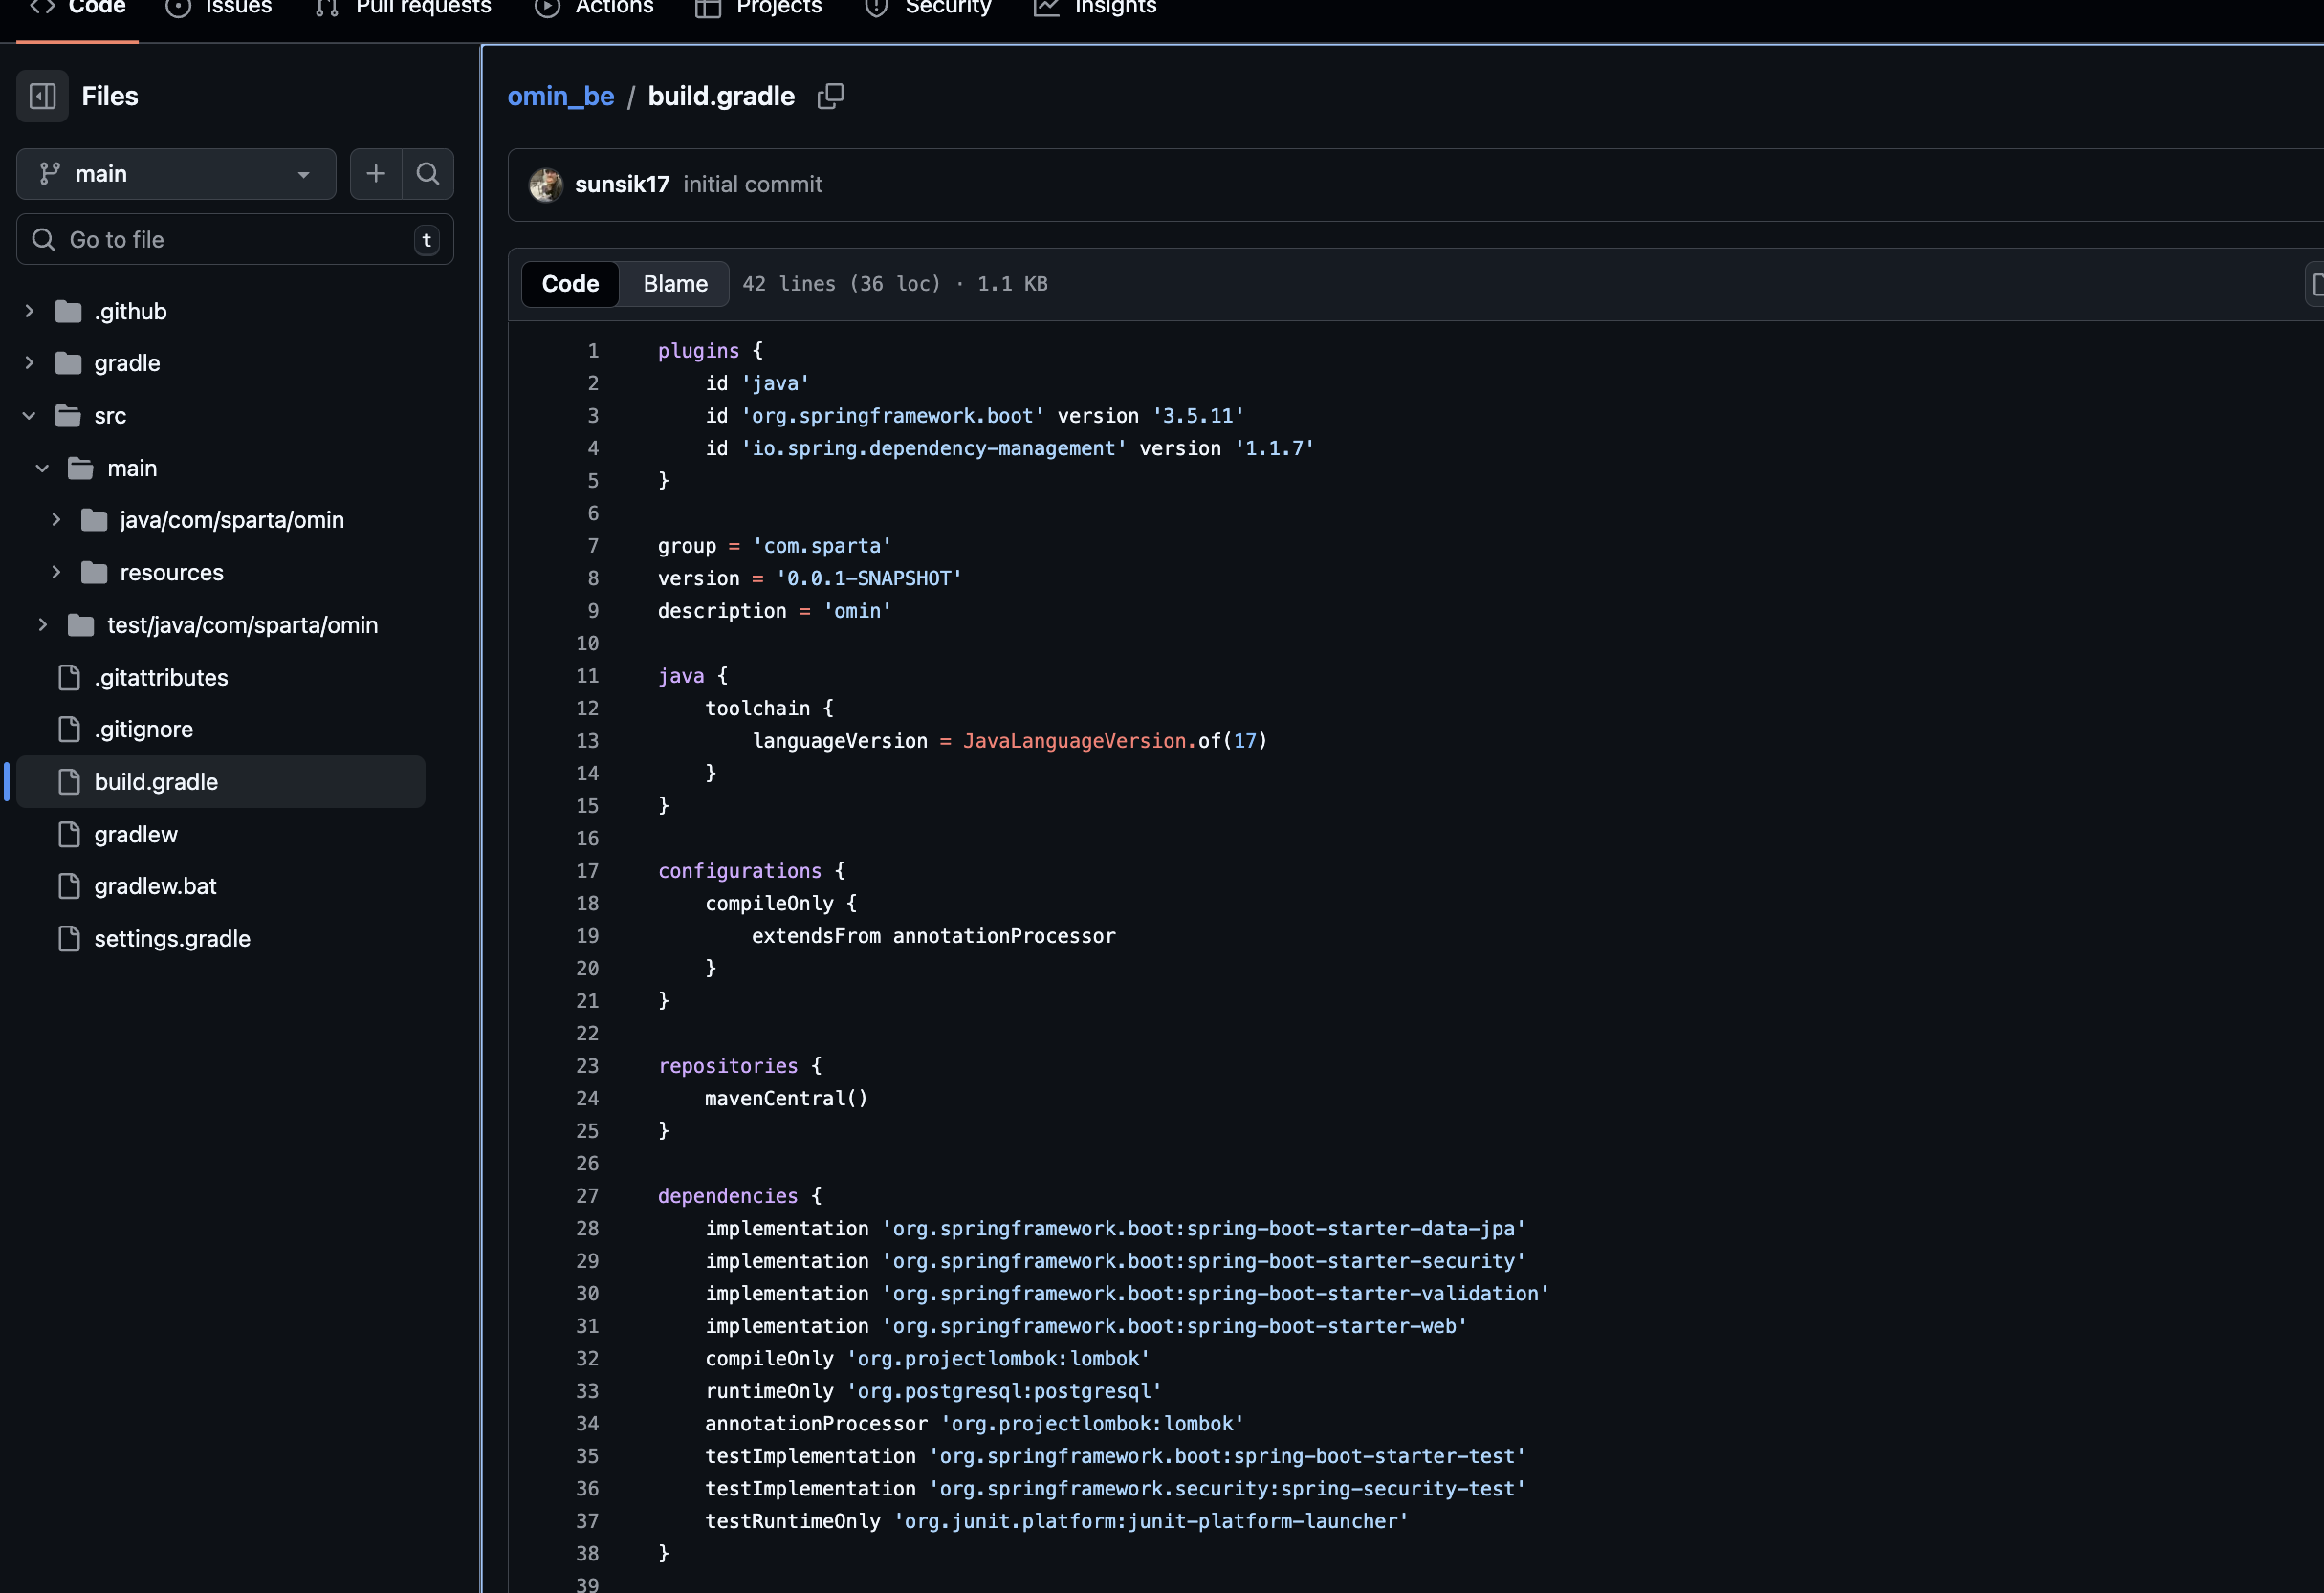
Task: Collapse the src folder
Action: point(29,416)
